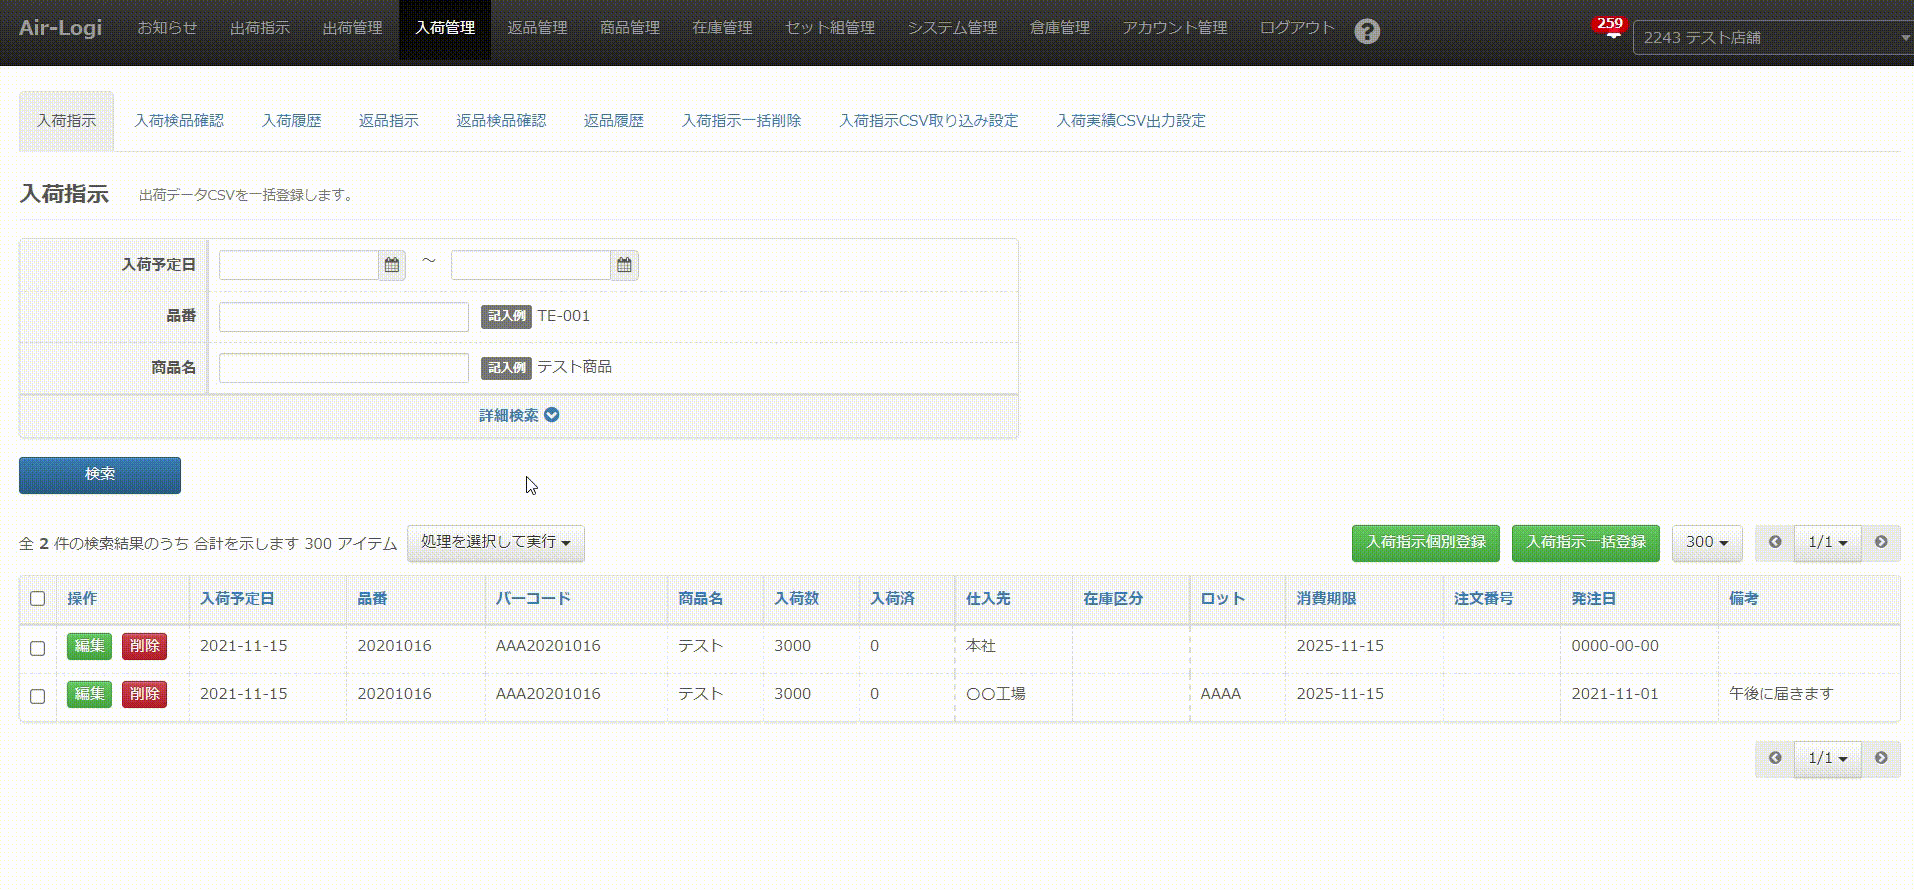Open the 処理を選択して実行 dropdown
This screenshot has width=1914, height=890.
click(495, 542)
